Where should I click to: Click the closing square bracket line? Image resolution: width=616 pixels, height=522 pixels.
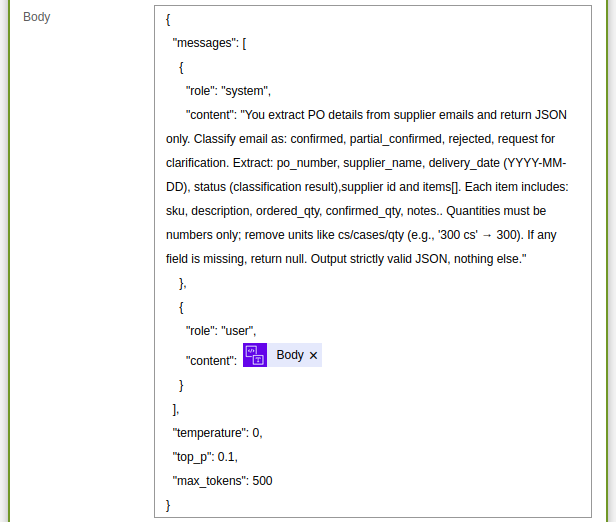[x=176, y=408]
